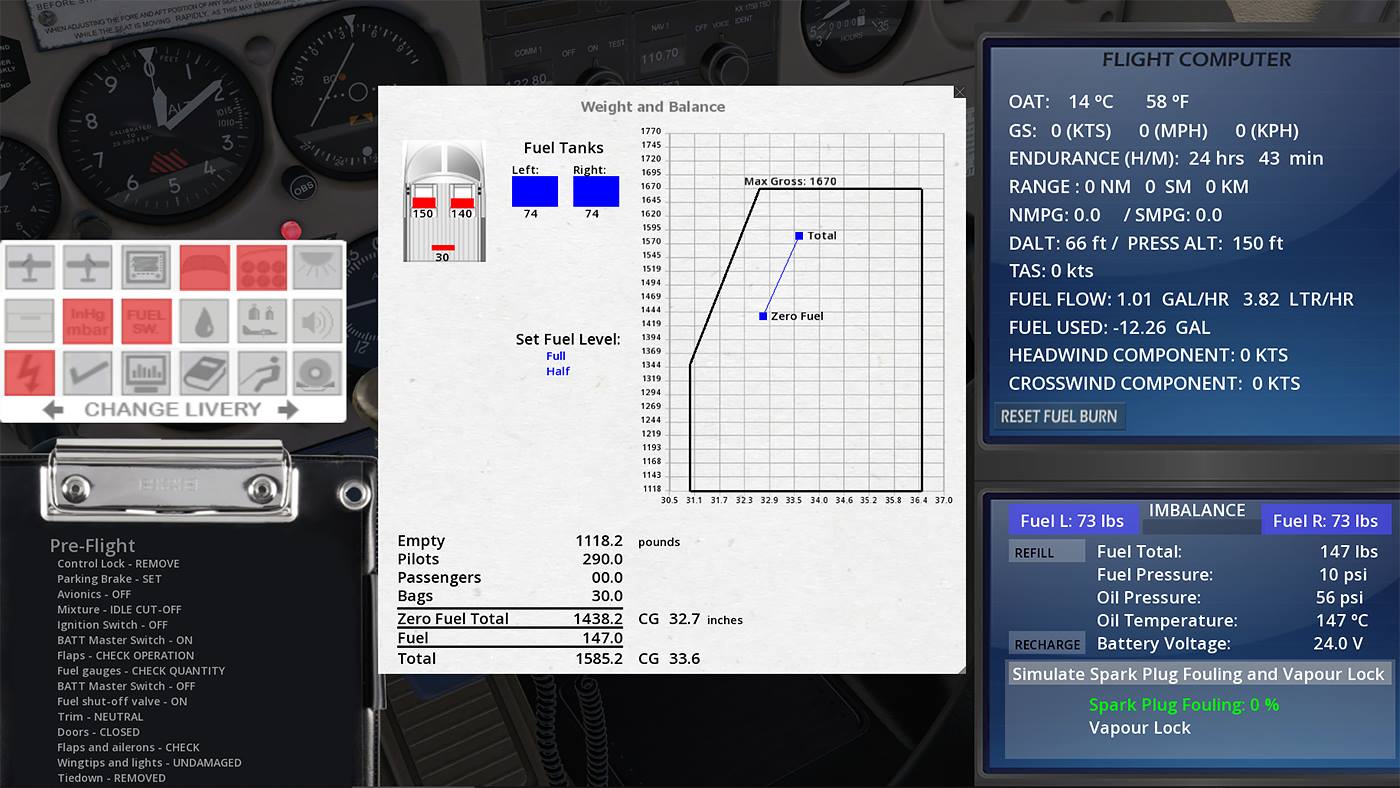Set fuel level to Full
Viewport: 1400px width, 788px height.
tap(556, 356)
